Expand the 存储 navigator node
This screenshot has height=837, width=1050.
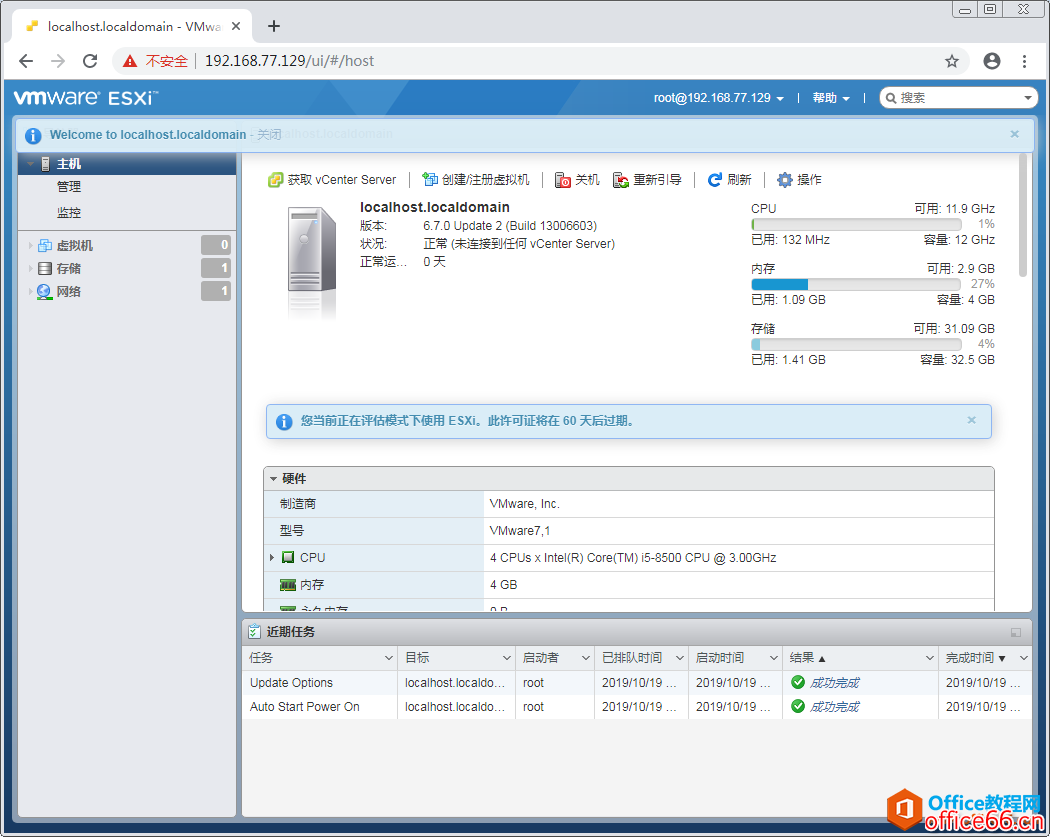[x=30, y=269]
